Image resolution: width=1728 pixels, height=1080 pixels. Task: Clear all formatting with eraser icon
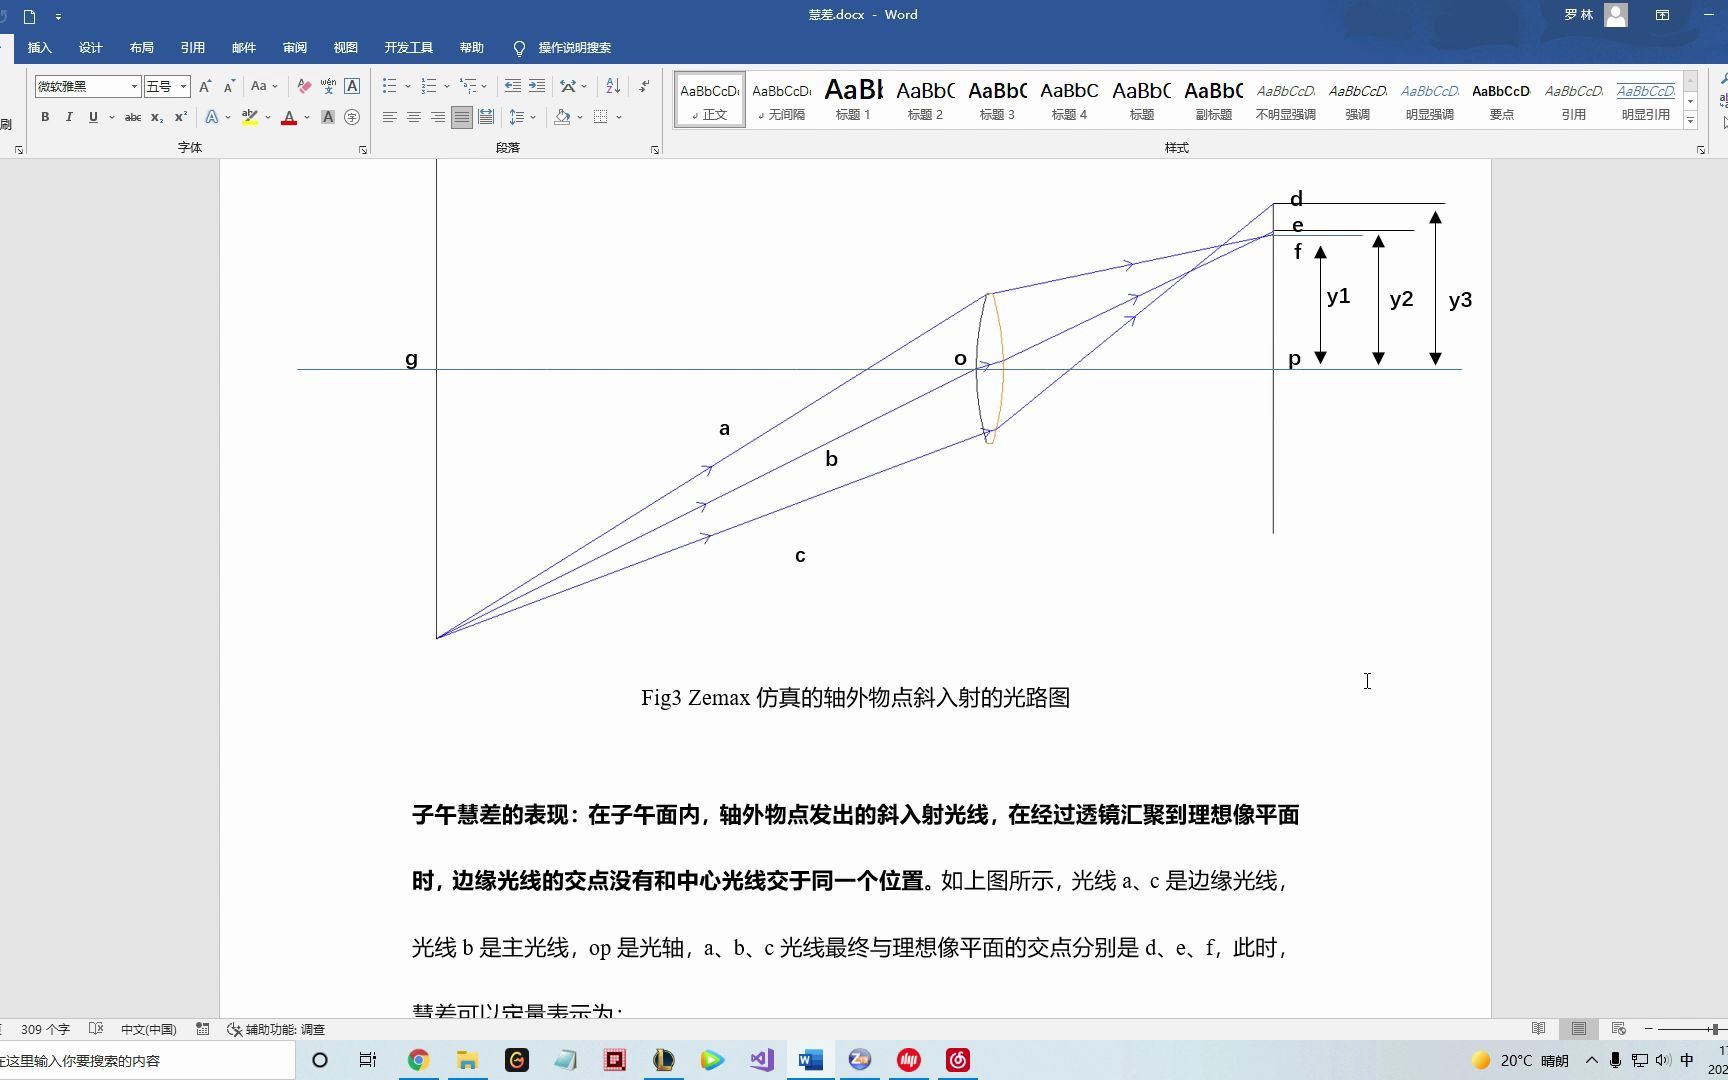304,86
